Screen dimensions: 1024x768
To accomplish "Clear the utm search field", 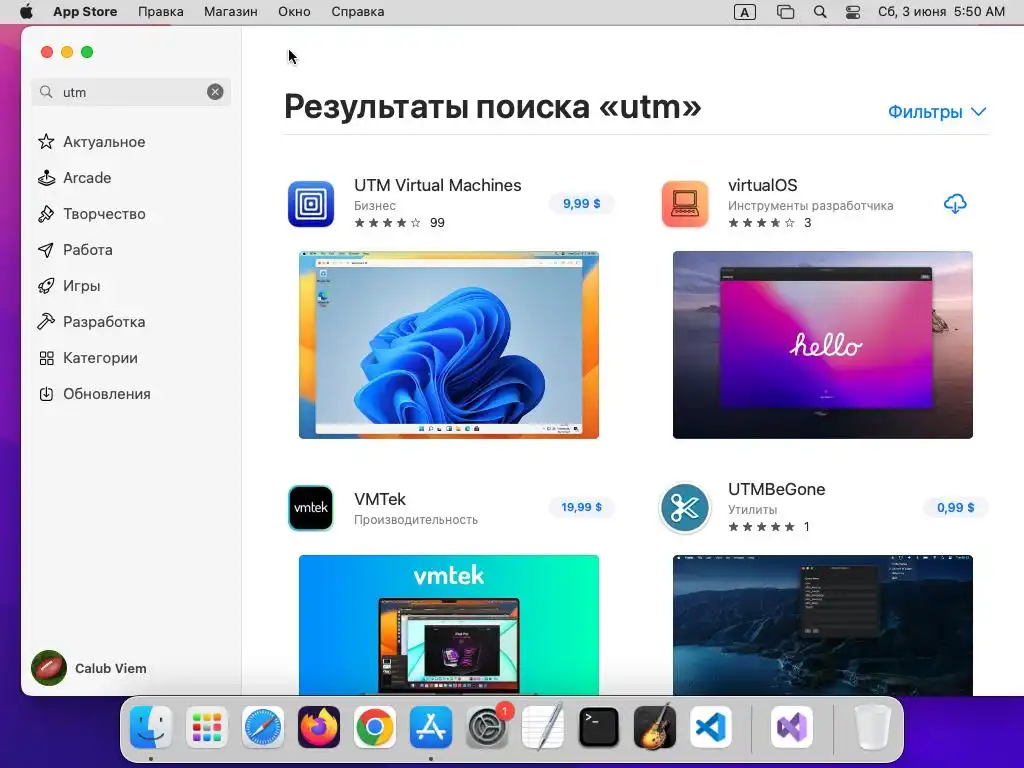I will click(x=215, y=92).
